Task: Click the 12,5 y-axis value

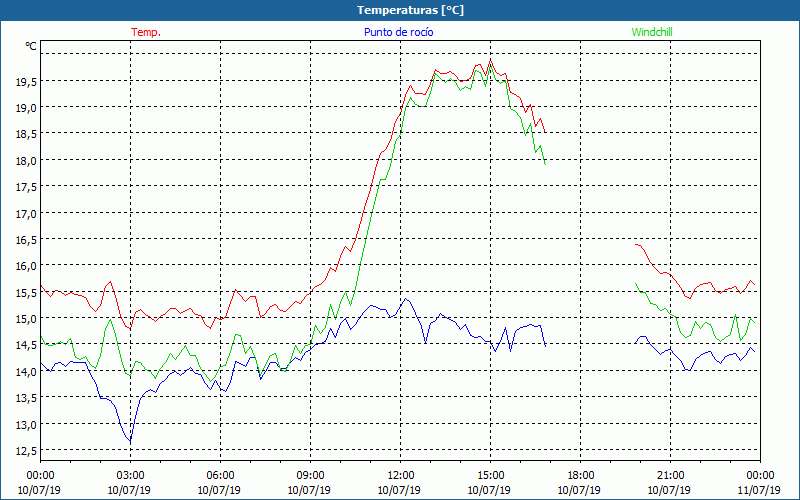Action: point(26,451)
